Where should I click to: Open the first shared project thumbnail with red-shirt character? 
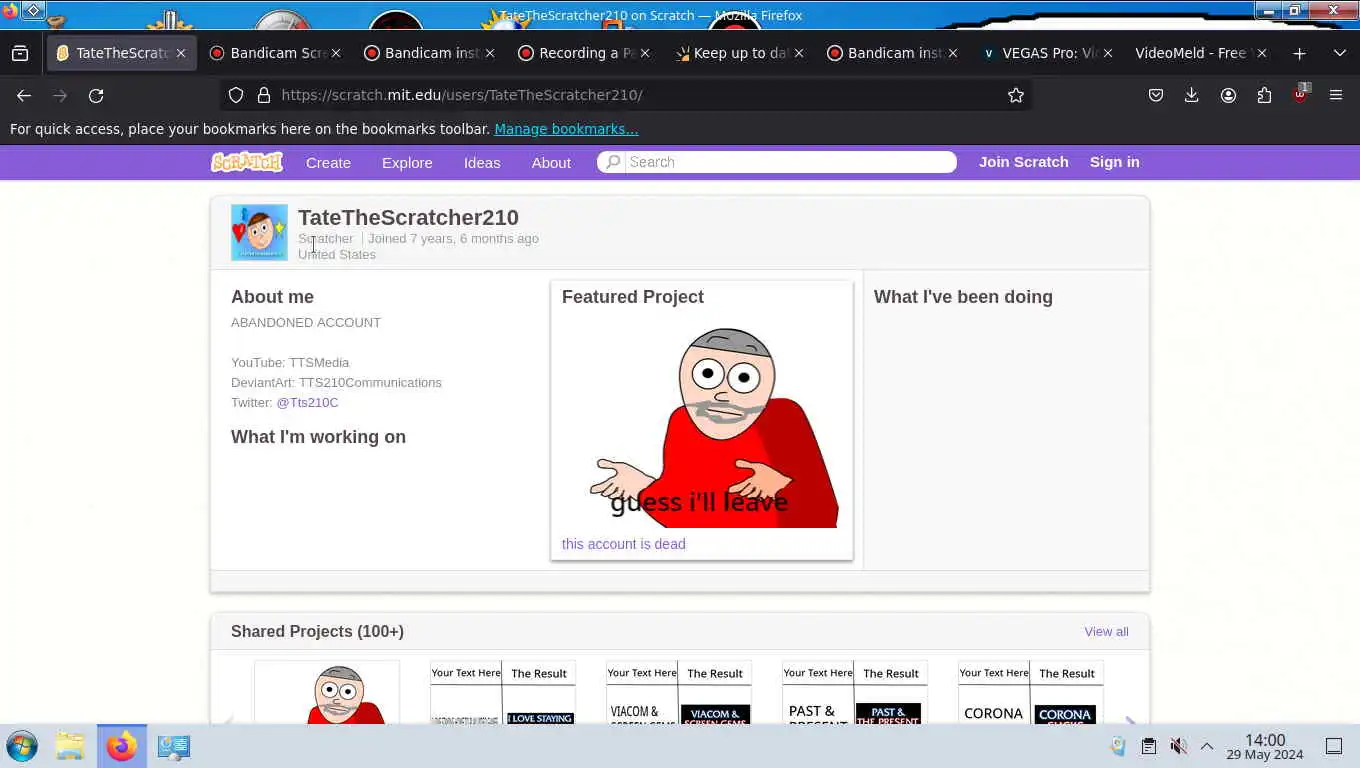(327, 692)
